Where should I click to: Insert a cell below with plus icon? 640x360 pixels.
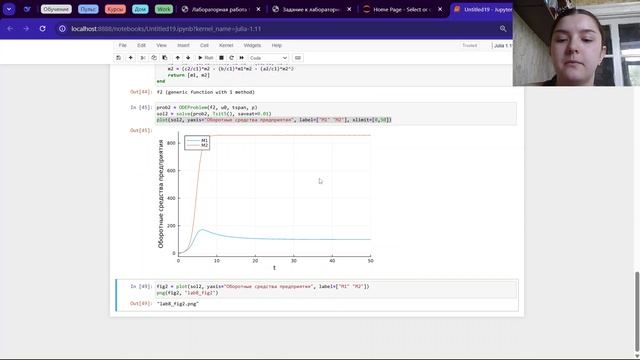[131, 58]
